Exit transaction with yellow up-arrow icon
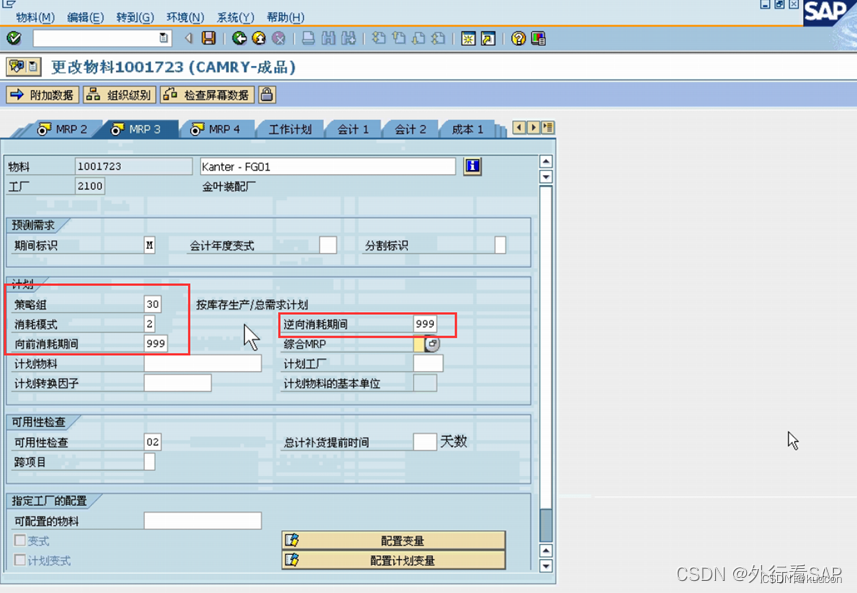857x593 pixels. 259,38
